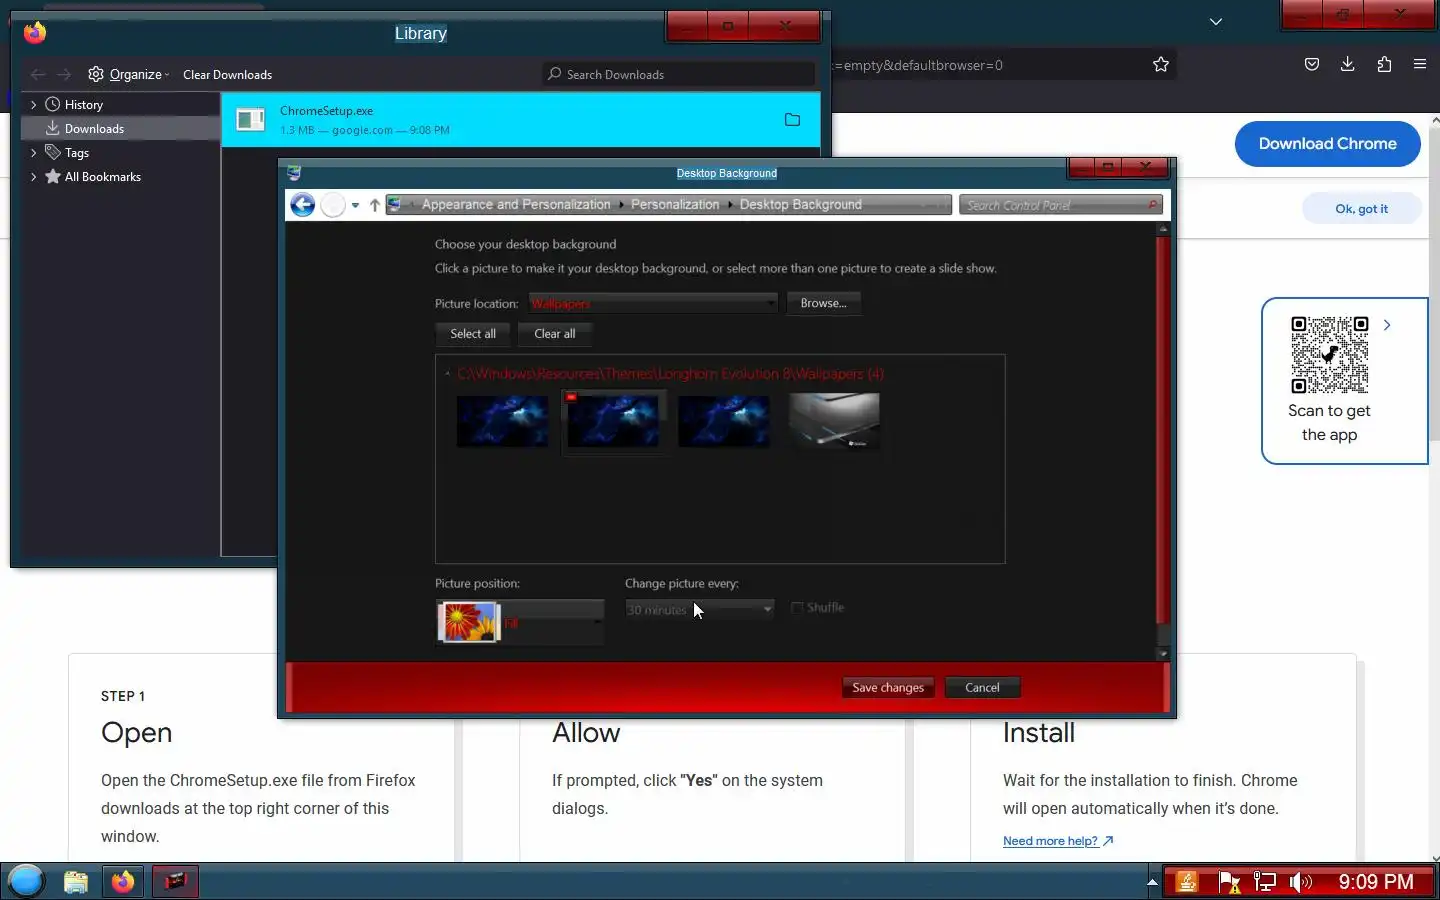This screenshot has width=1440, height=900.
Task: Expand Tags in Library sidebar
Action: click(33, 152)
